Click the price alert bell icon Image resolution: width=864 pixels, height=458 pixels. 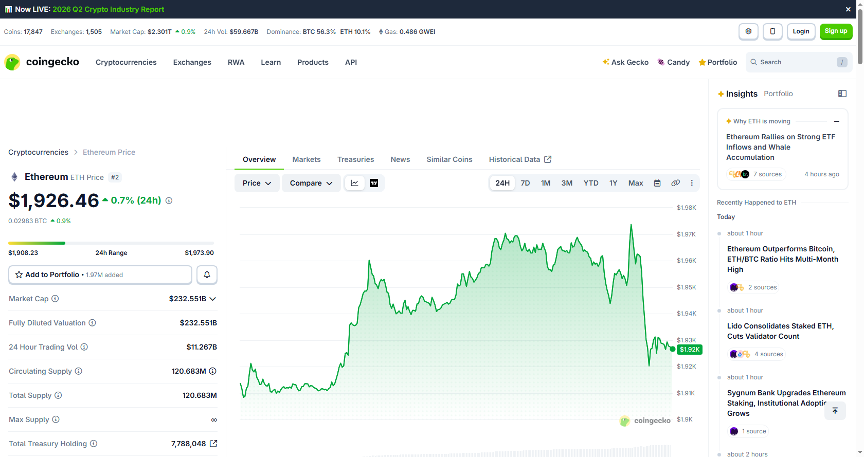click(207, 274)
